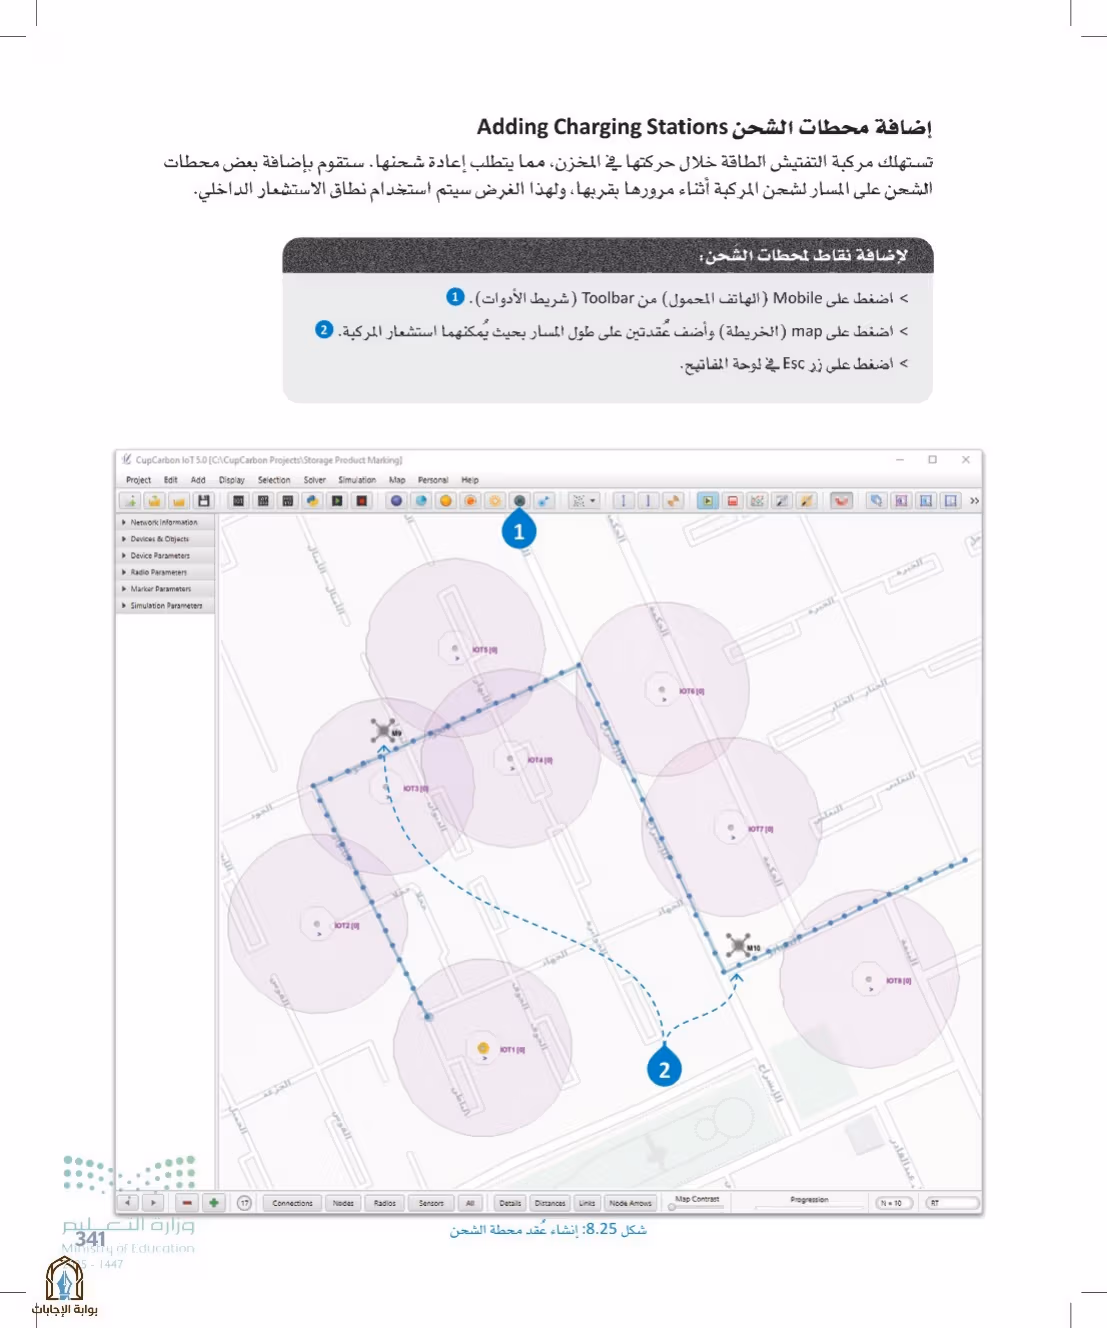Select the dark blue sensor node icon
This screenshot has width=1107, height=1328.
point(396,501)
